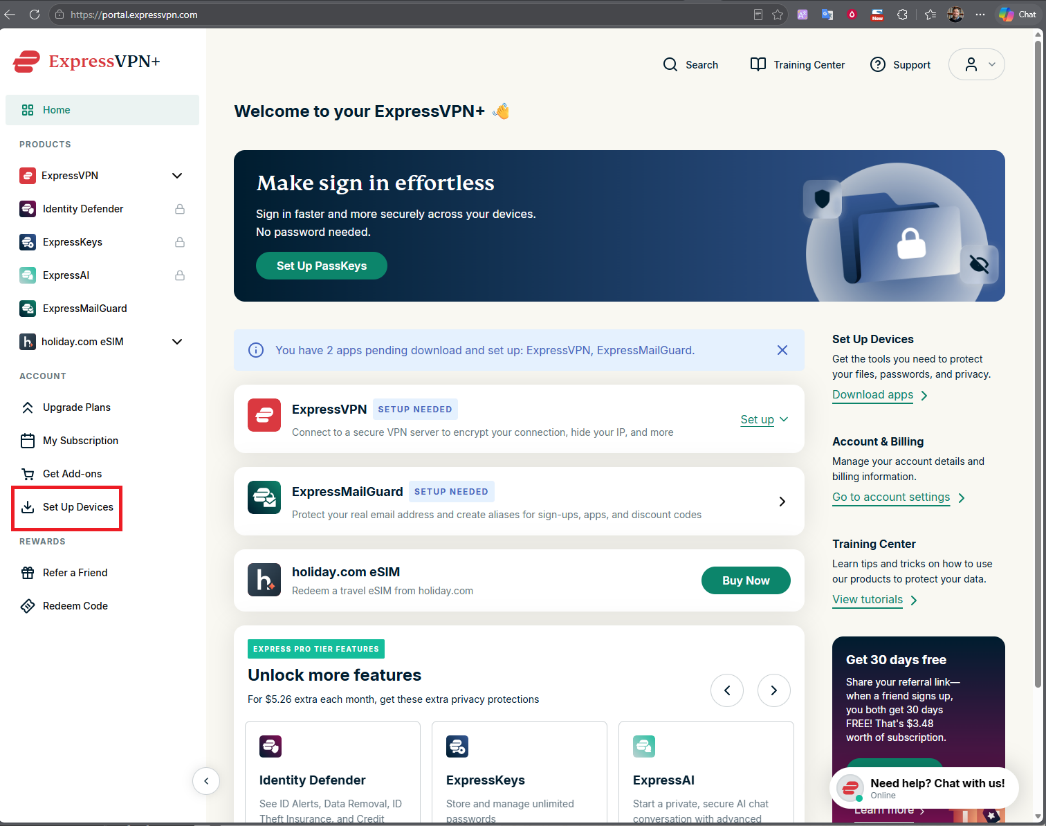The image size is (1046, 826).
Task: Select Get Add-ons in the sidebar
Action: pos(61,474)
